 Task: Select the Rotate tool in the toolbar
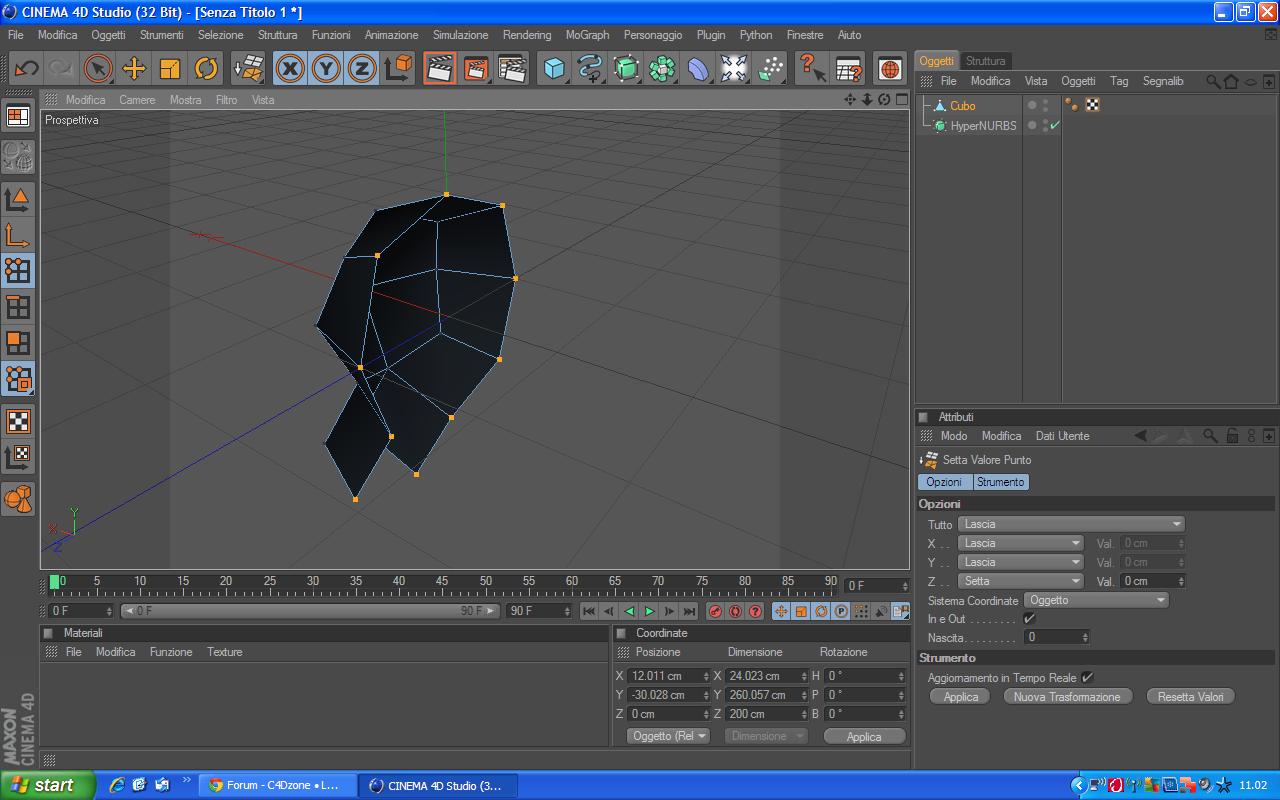(206, 68)
